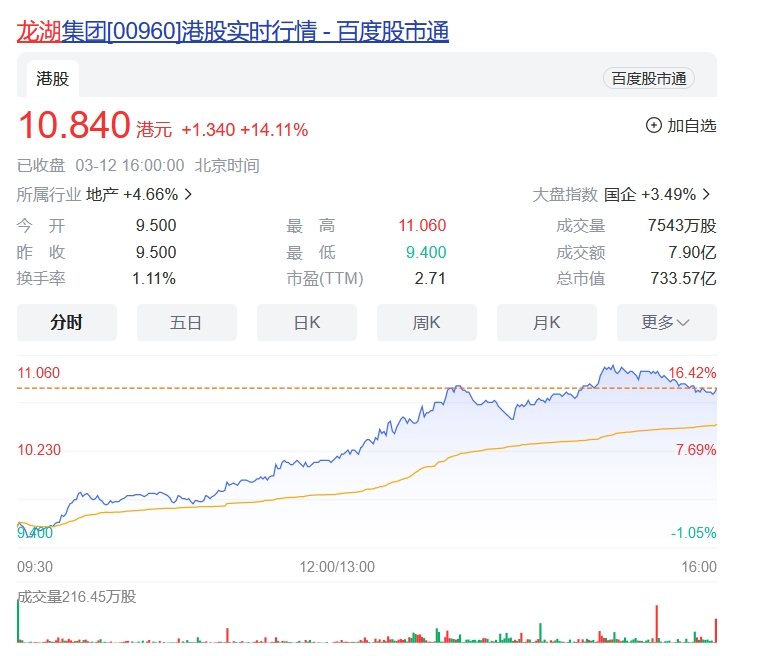The width and height of the screenshot is (759, 656).
Task: Click the 总市值 value 733.57亿
Action: (x=683, y=278)
